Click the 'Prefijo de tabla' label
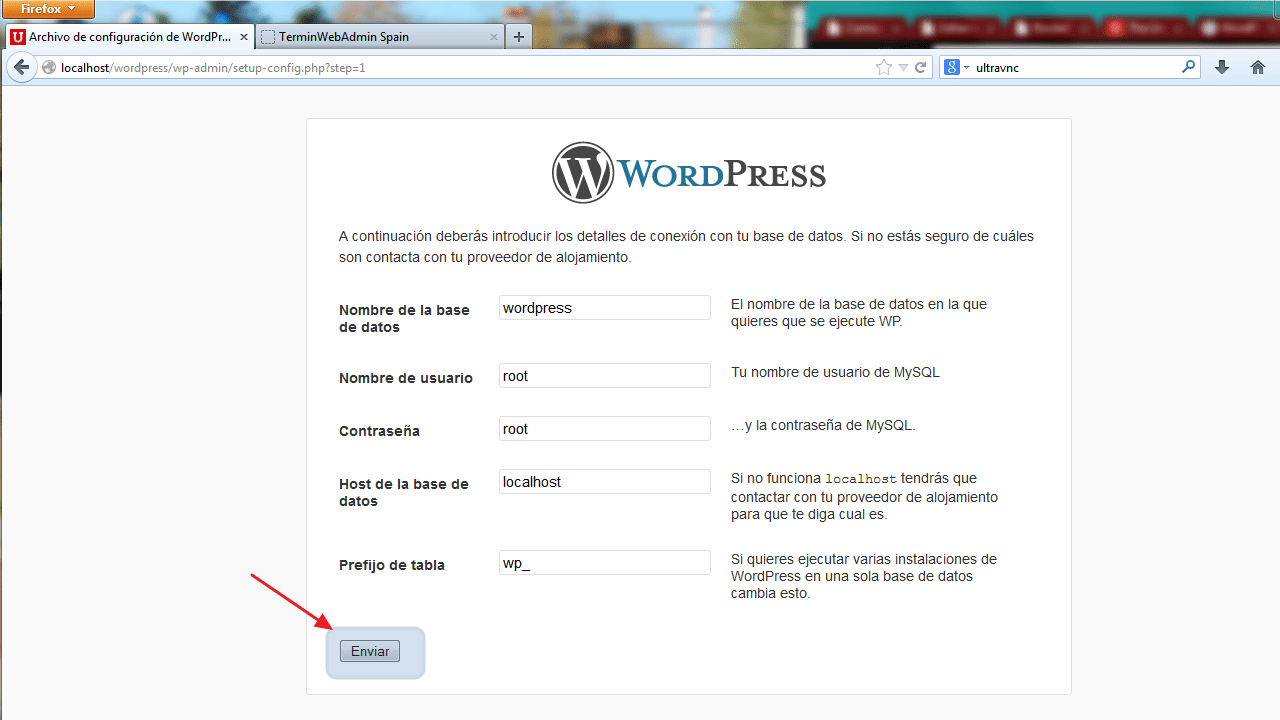Screen dimensions: 1280x720 (392, 565)
